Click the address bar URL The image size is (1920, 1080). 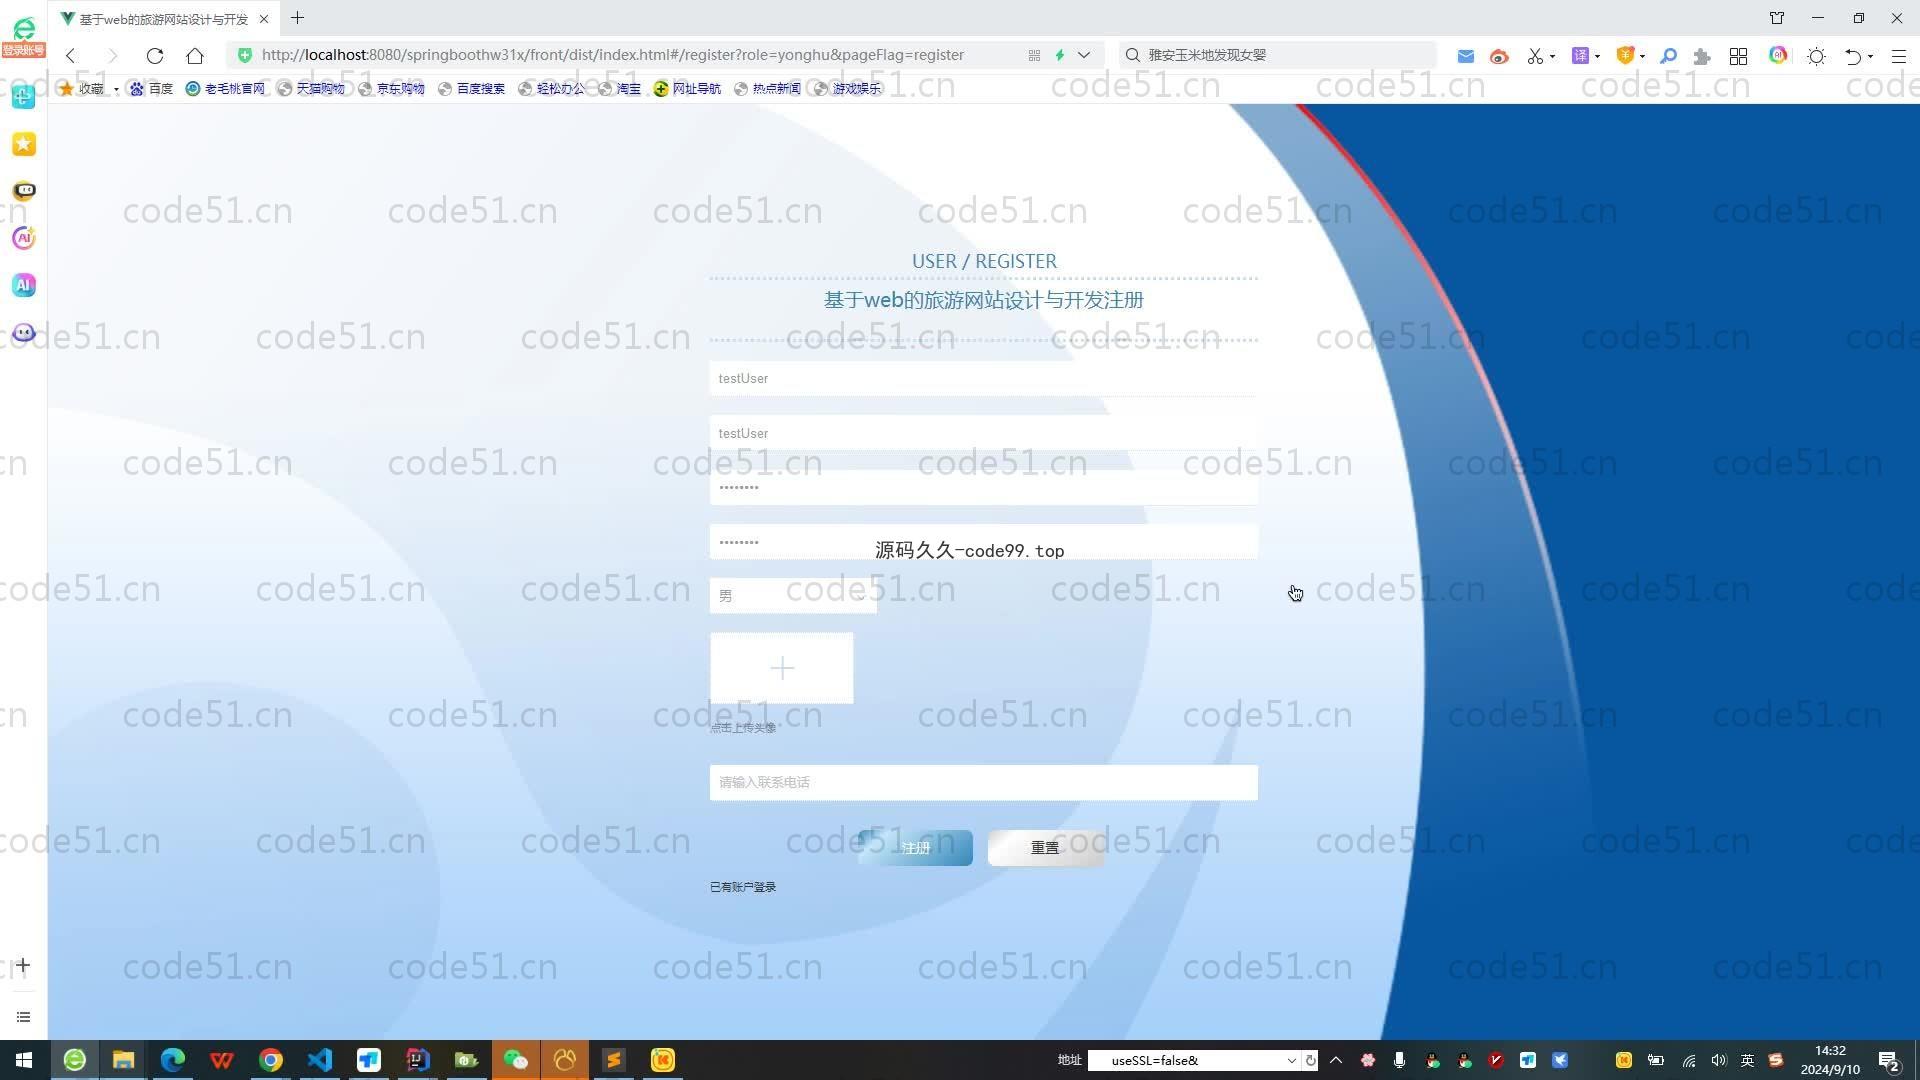coord(612,55)
